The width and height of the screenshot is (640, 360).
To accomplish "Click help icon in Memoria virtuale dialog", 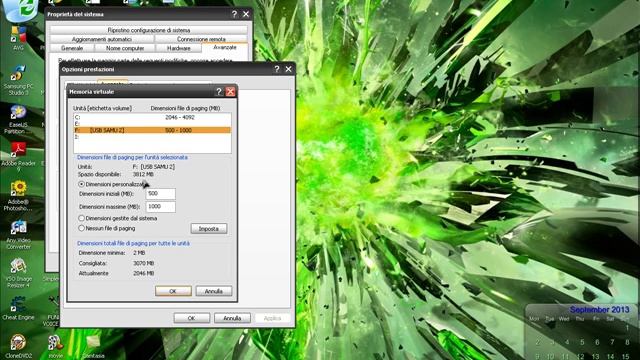I will pos(218,92).
